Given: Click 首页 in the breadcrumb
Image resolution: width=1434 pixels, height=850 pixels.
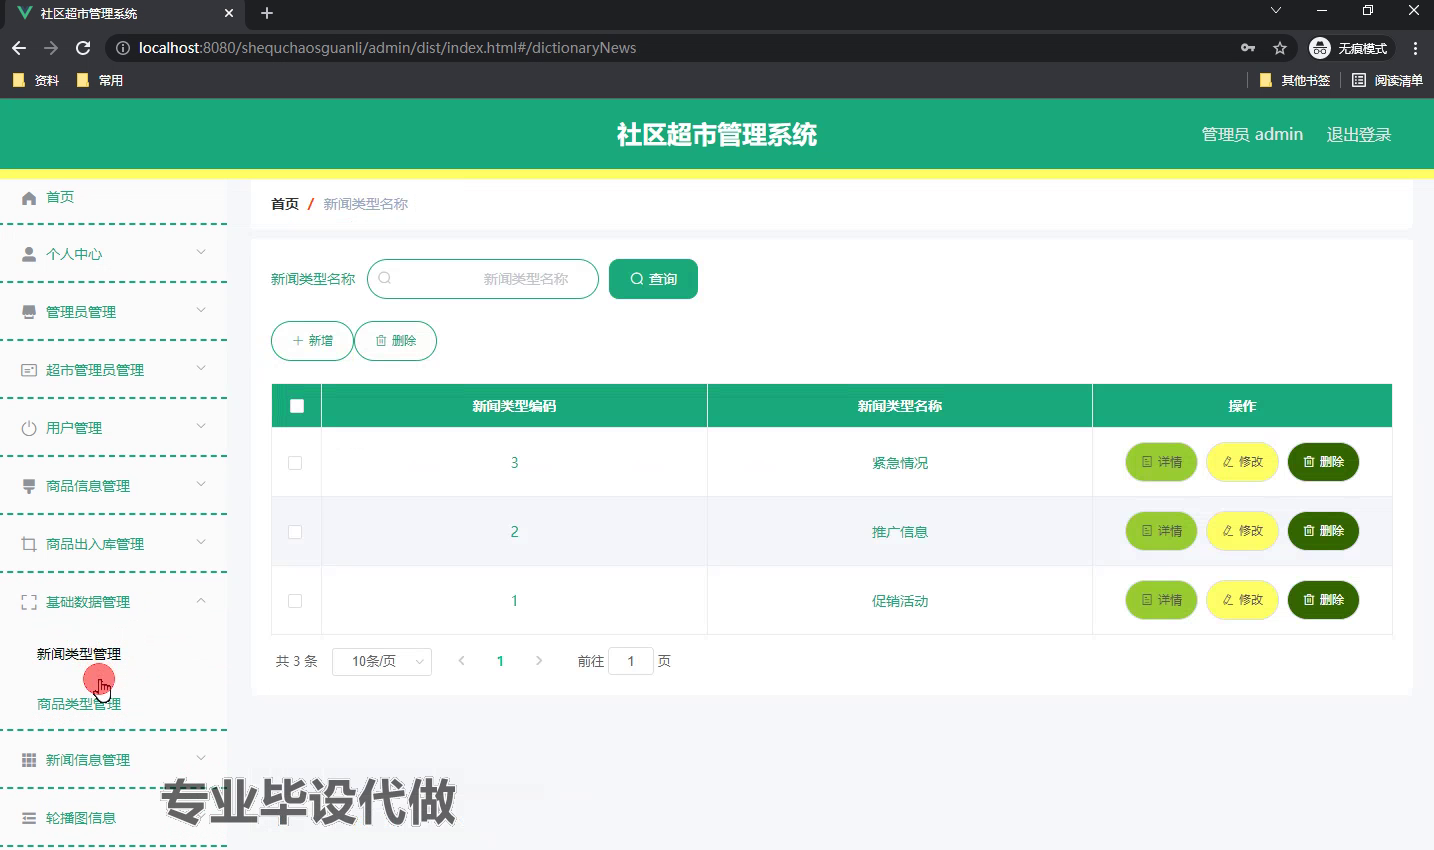Looking at the screenshot, I should click(285, 204).
